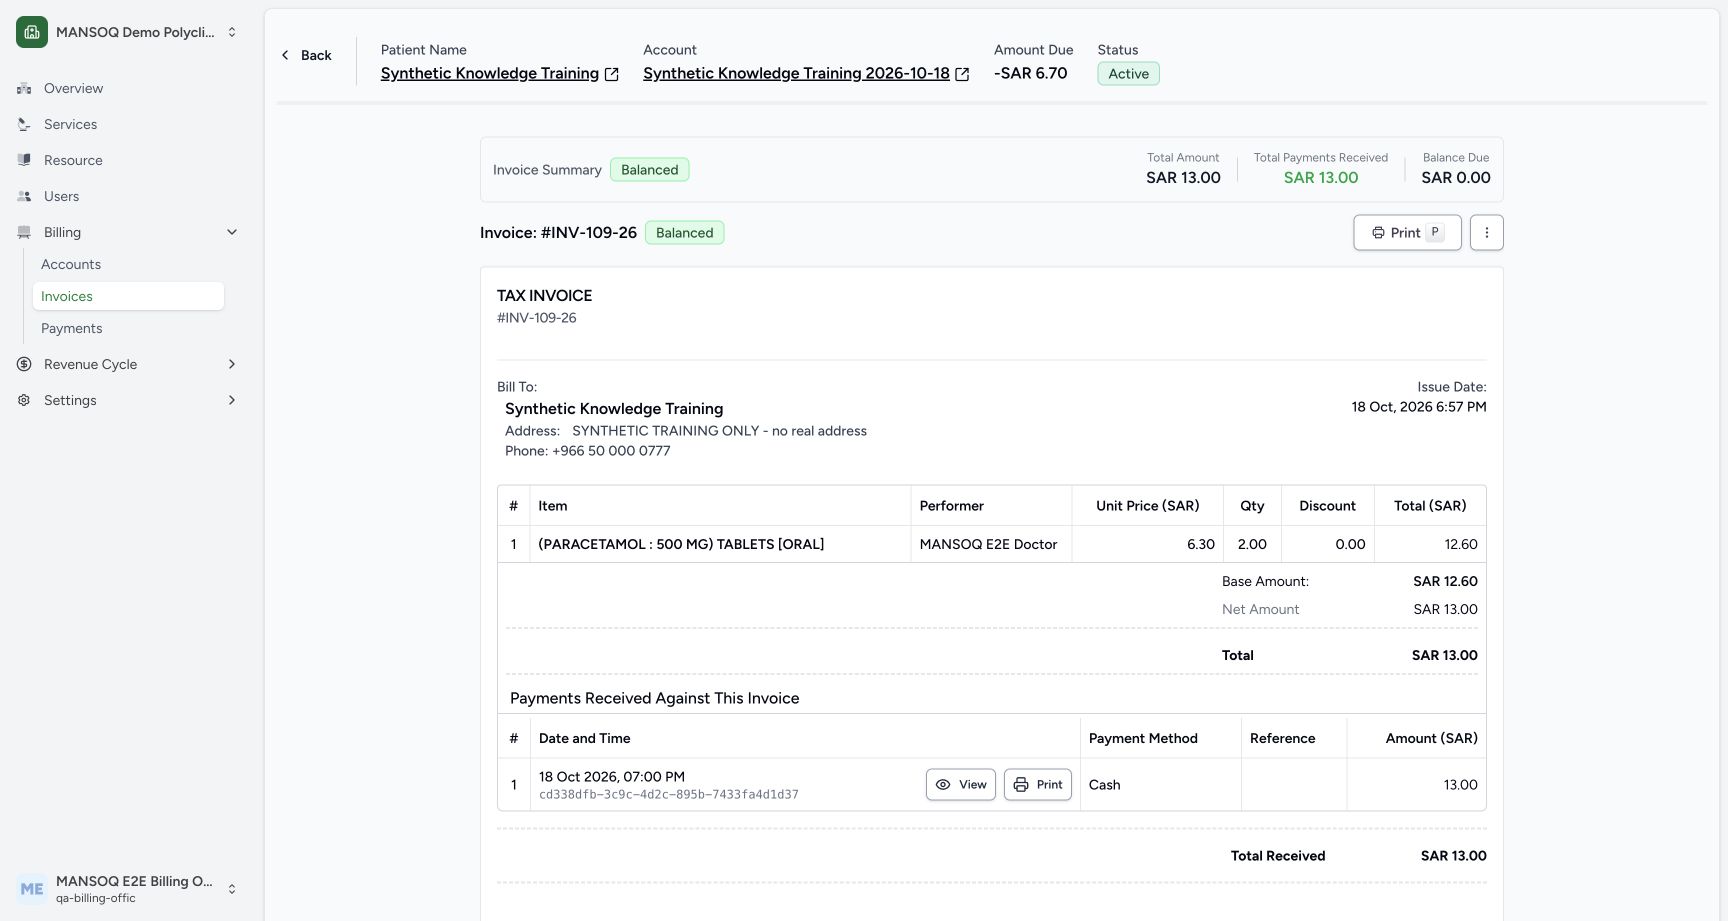
Task: Click the Revenue Cycle dollar icon
Action: pos(24,364)
